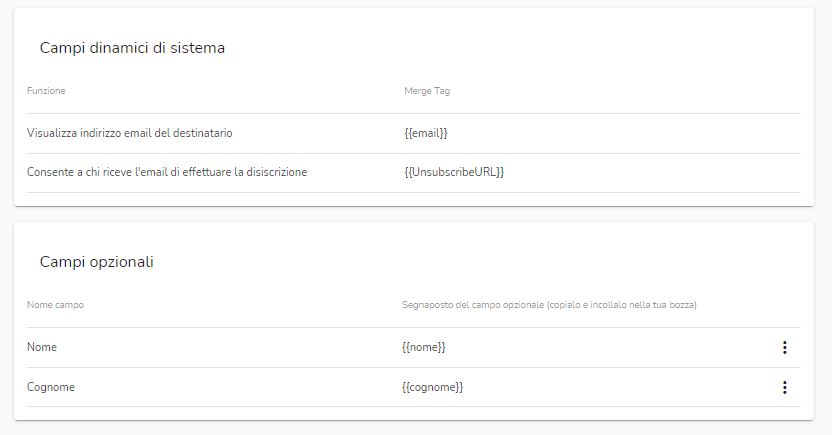832x435 pixels.
Task: Click the Nome optional field name
Action: (42, 347)
